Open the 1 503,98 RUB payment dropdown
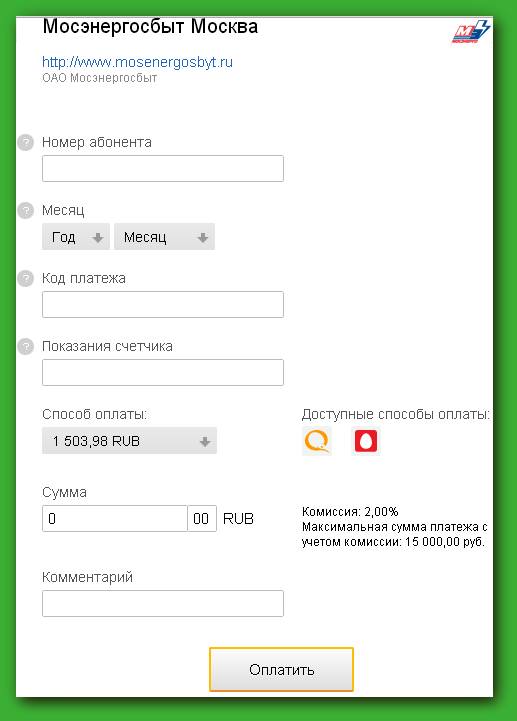 [129, 441]
